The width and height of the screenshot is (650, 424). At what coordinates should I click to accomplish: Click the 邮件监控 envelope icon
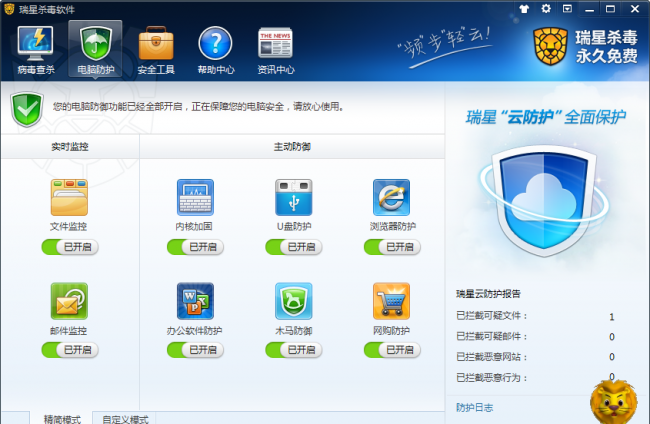69,301
